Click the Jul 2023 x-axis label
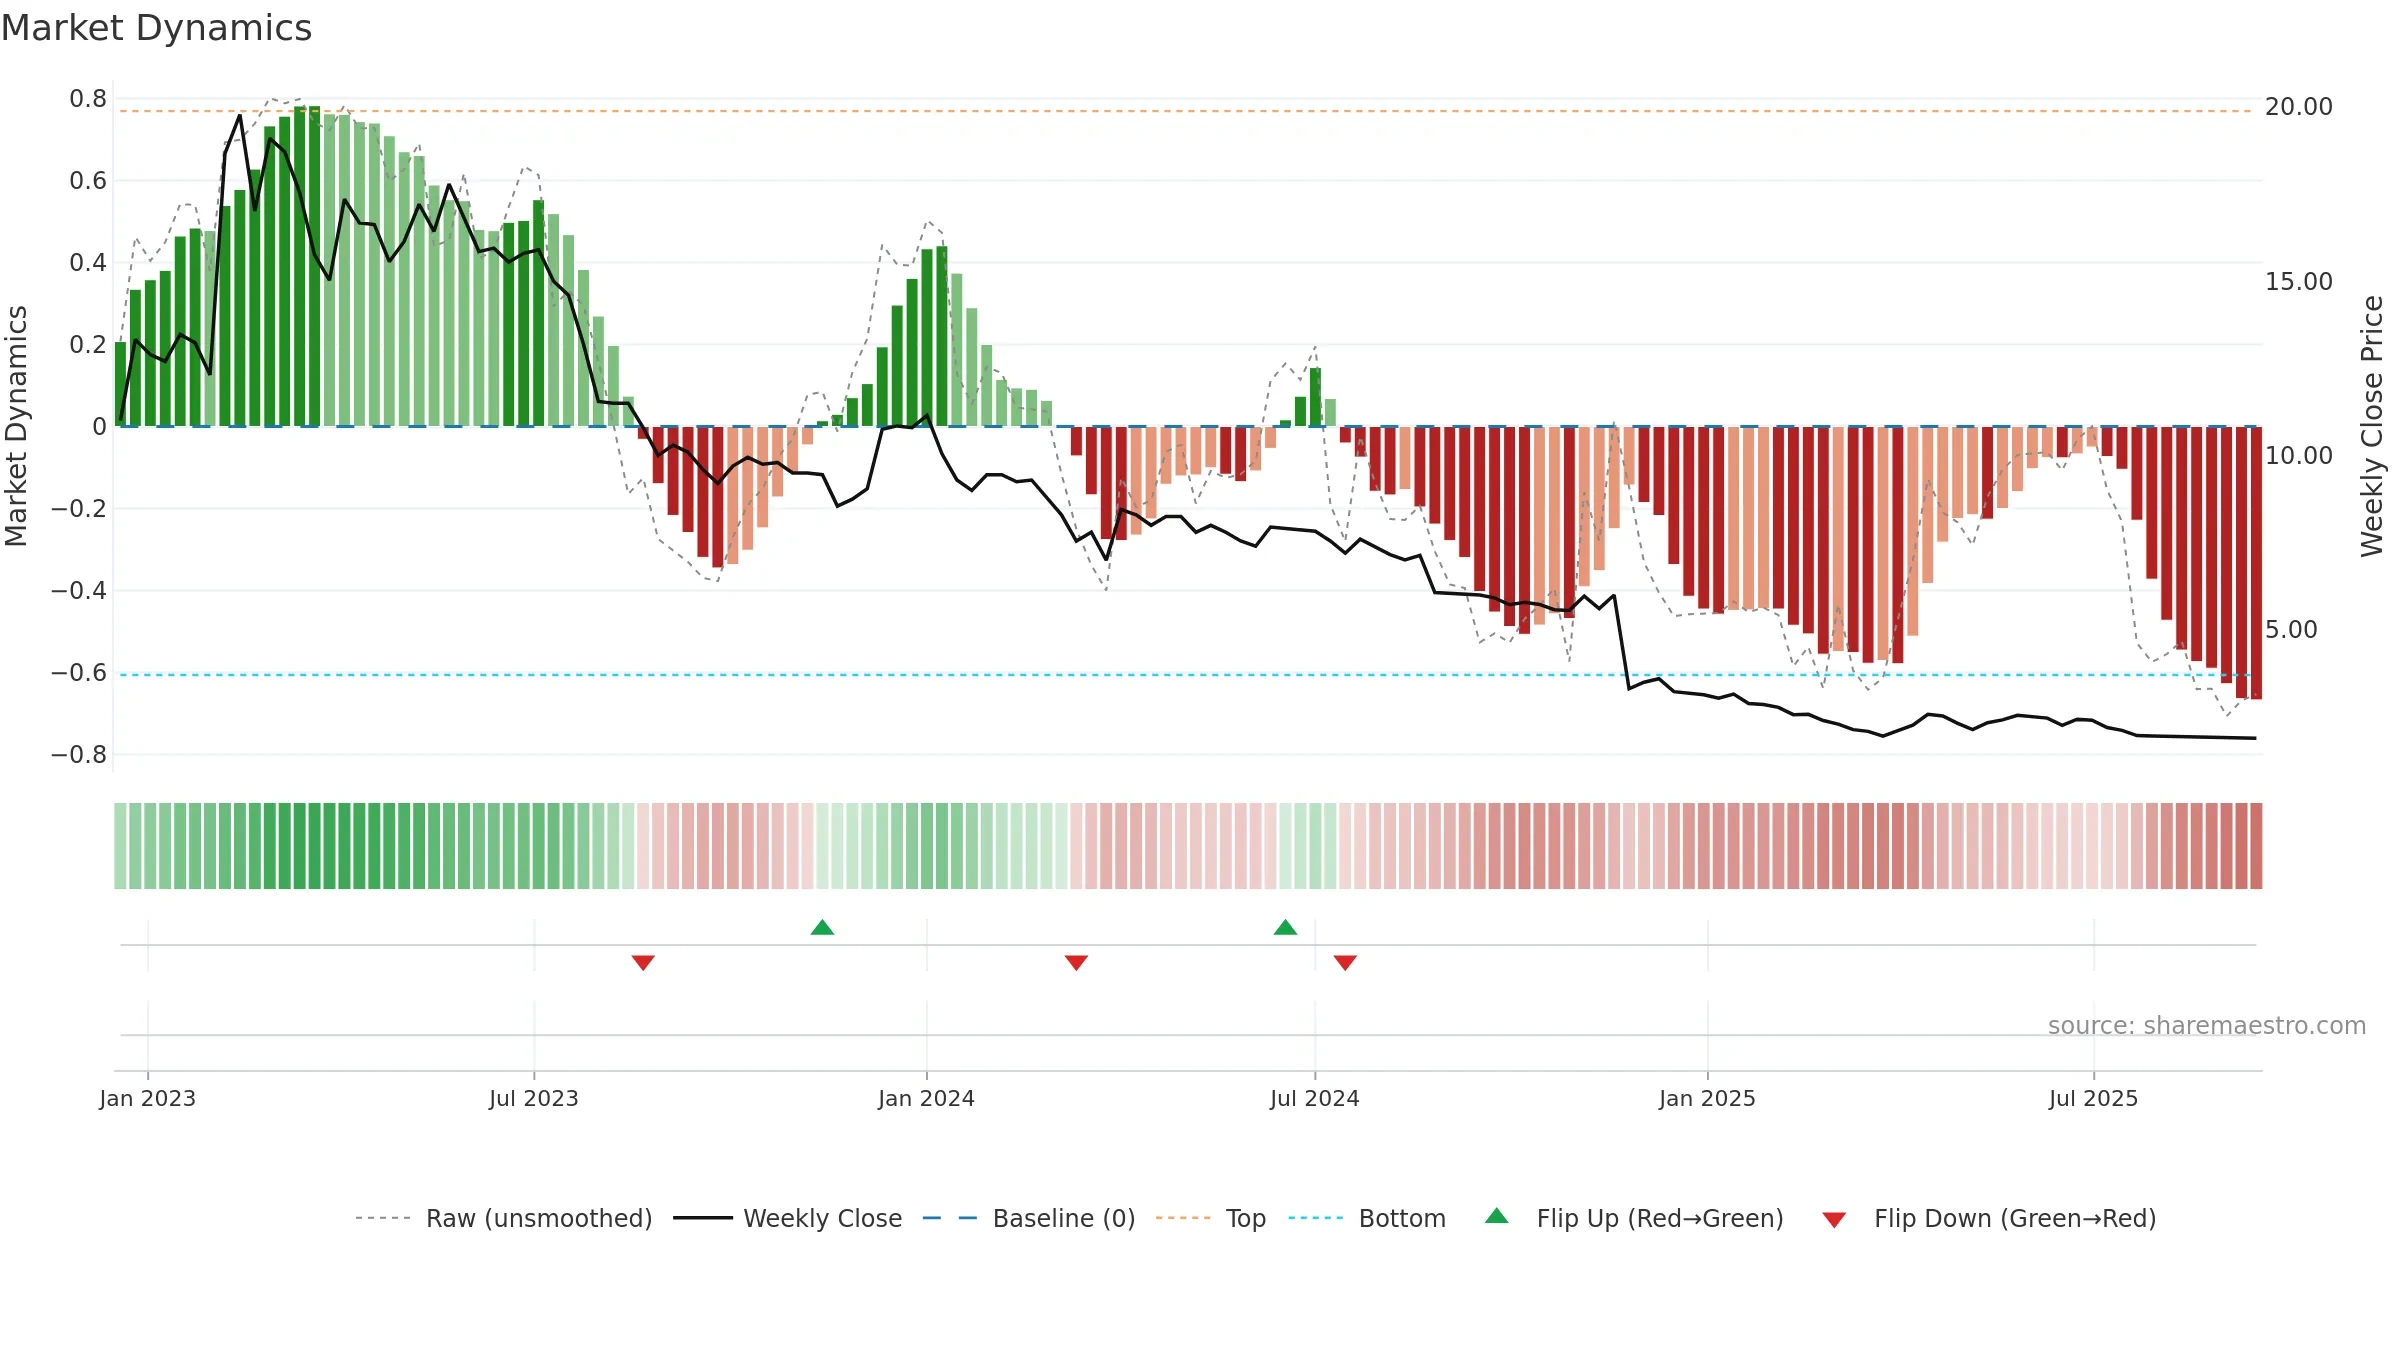The image size is (2400, 1350). tap(534, 1098)
